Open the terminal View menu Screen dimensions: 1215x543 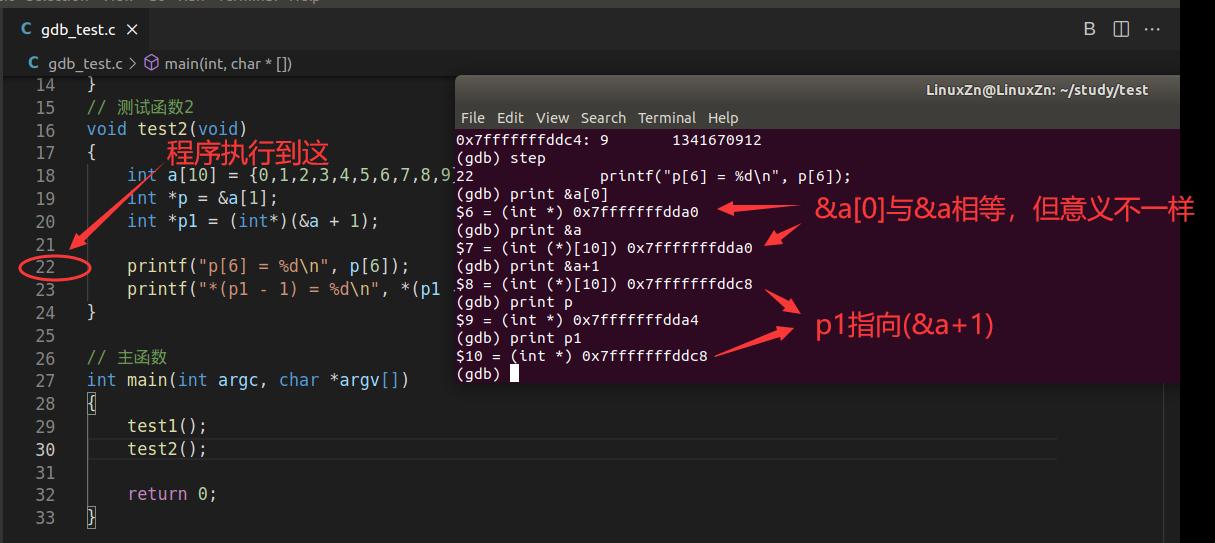click(x=552, y=117)
